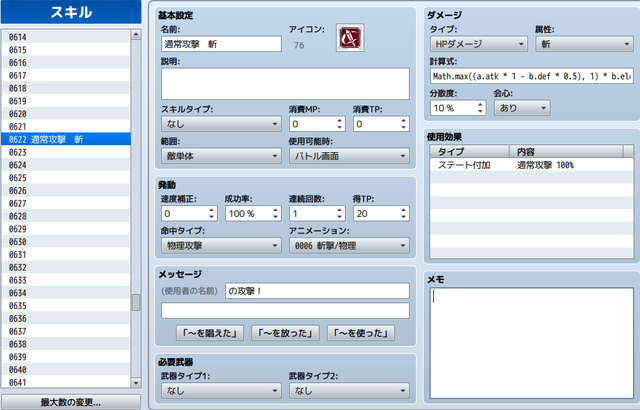
Task: Click the skill list scroll-down arrow
Action: pos(136,383)
